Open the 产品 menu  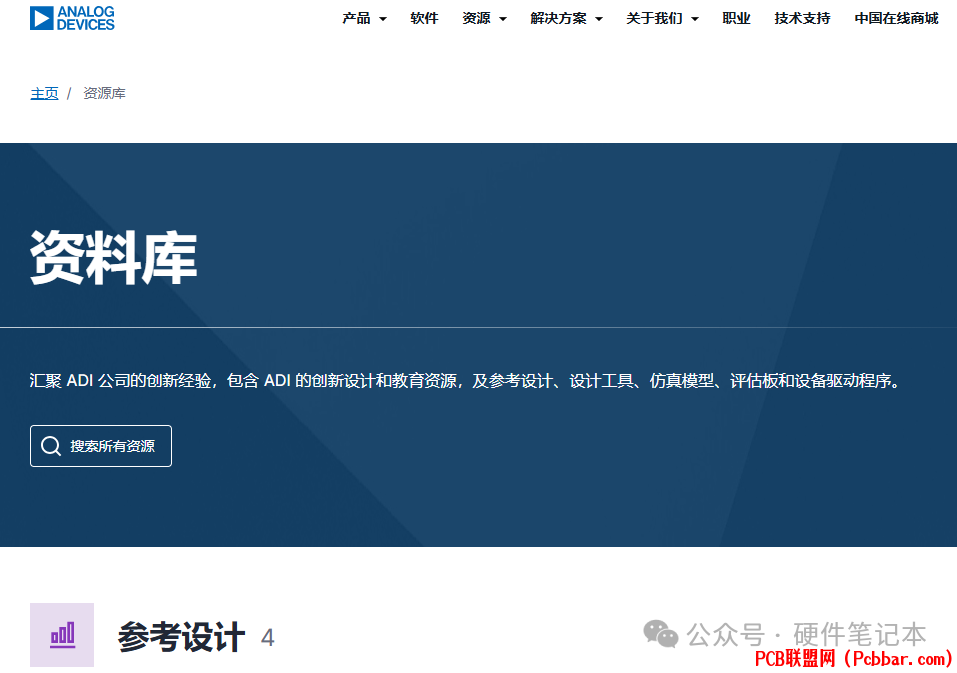click(356, 18)
